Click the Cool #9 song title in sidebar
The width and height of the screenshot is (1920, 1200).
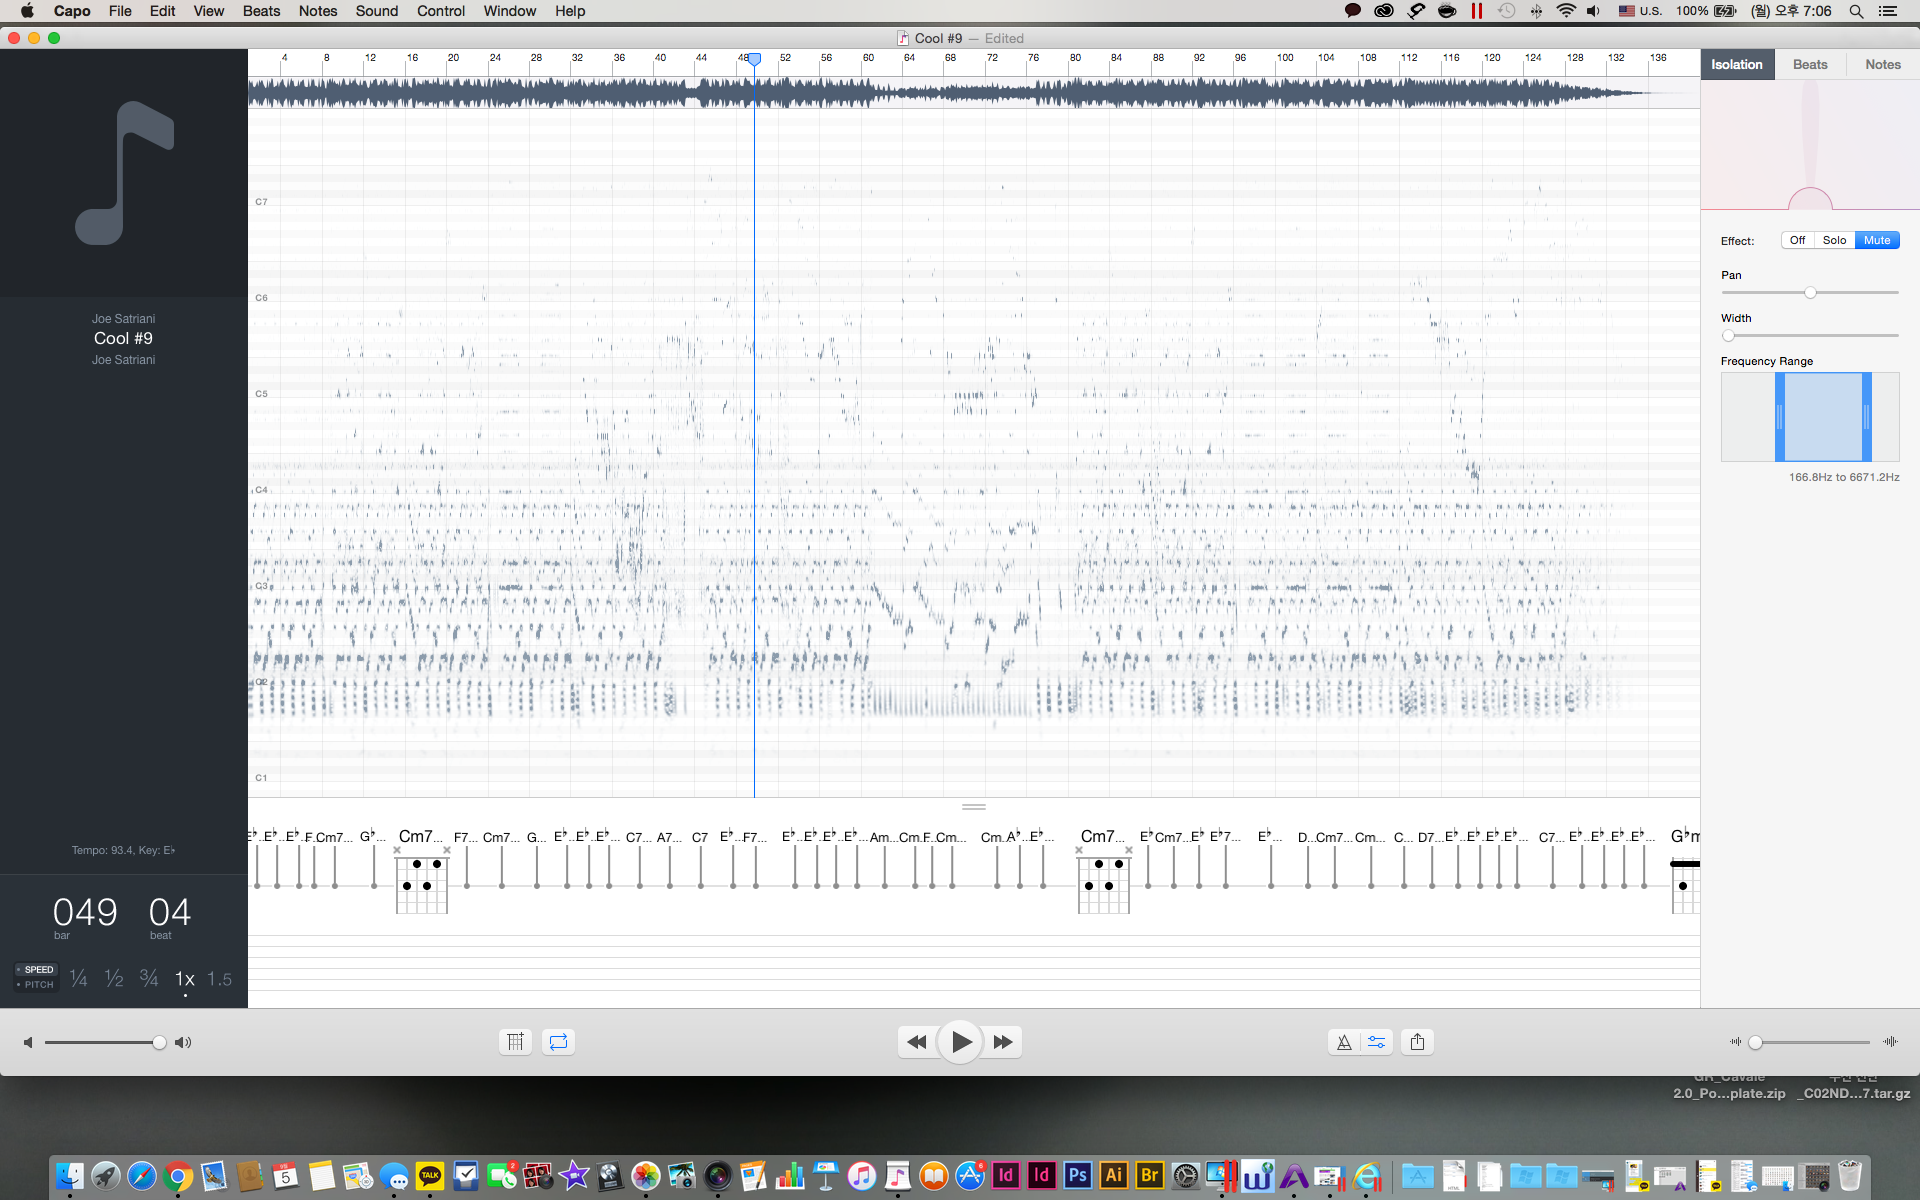point(123,338)
